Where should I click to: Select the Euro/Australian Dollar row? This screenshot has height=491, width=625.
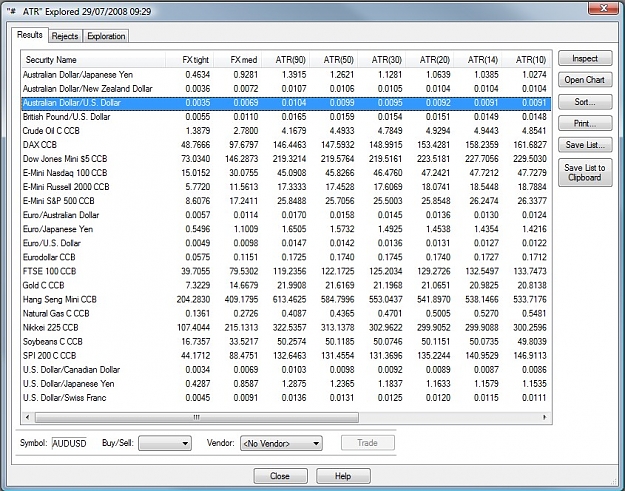point(286,215)
